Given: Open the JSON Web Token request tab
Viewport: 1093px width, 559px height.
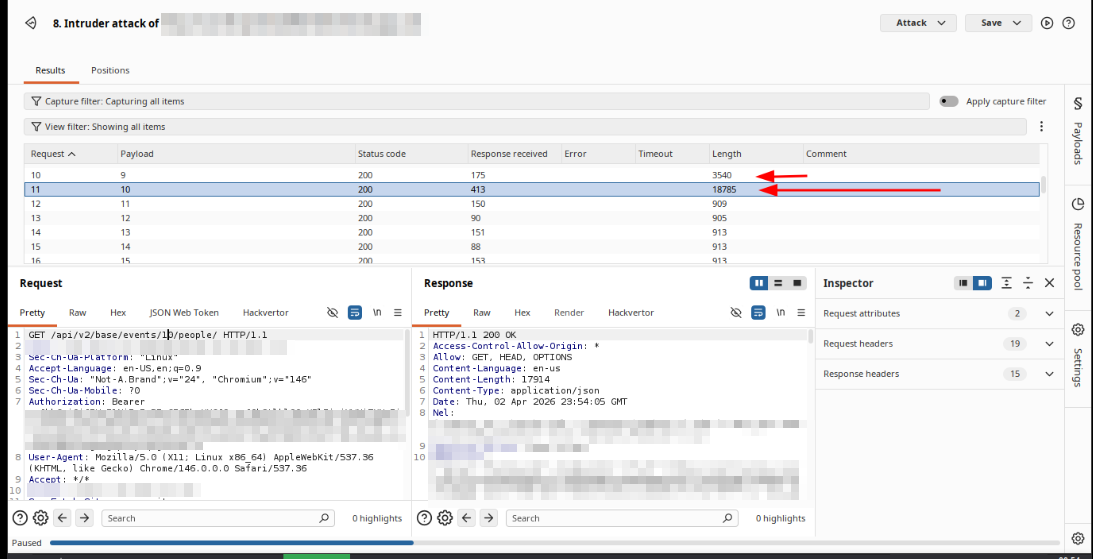Looking at the screenshot, I should click(x=184, y=313).
